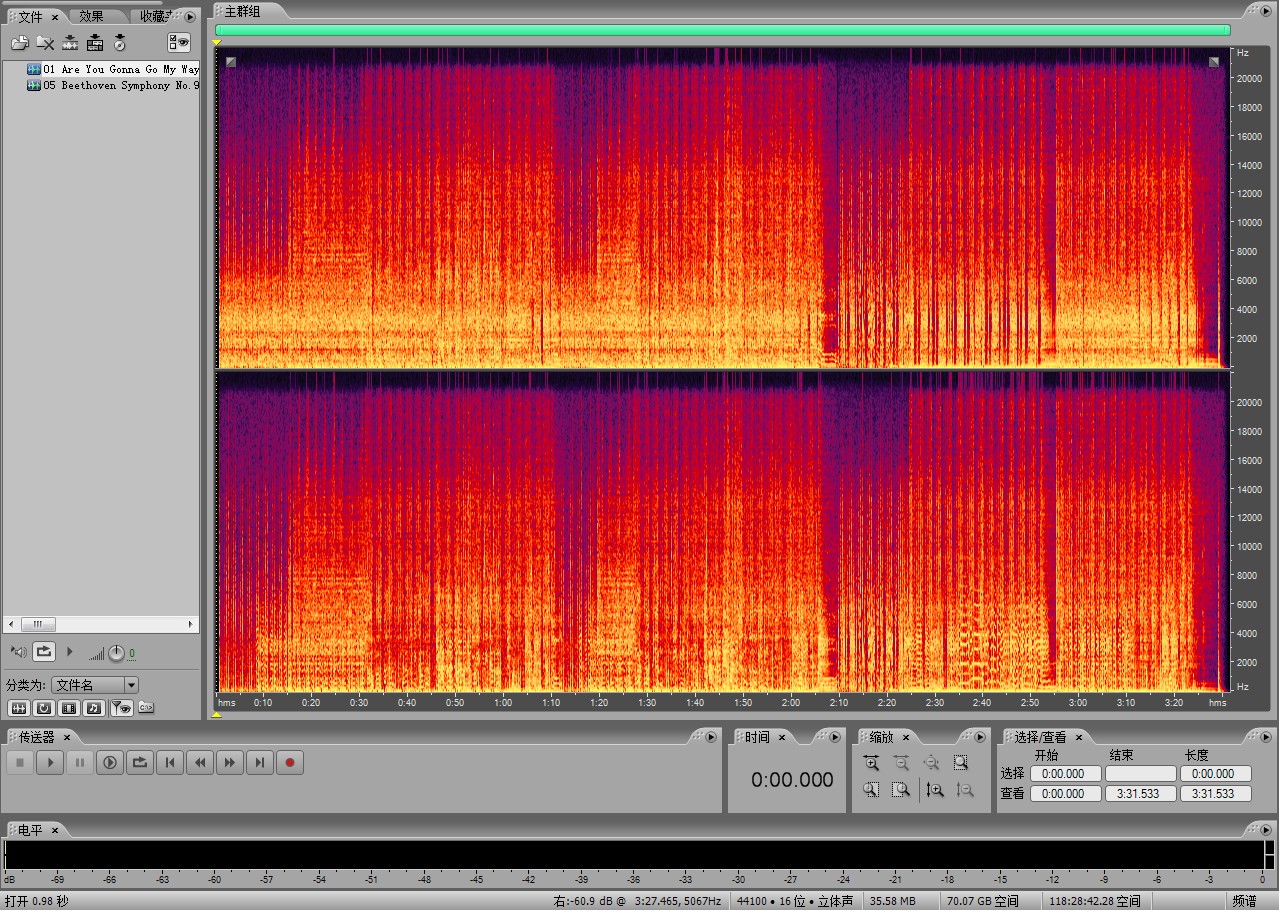Toggle the show audio files filter
The height and width of the screenshot is (910, 1279).
tap(19, 708)
